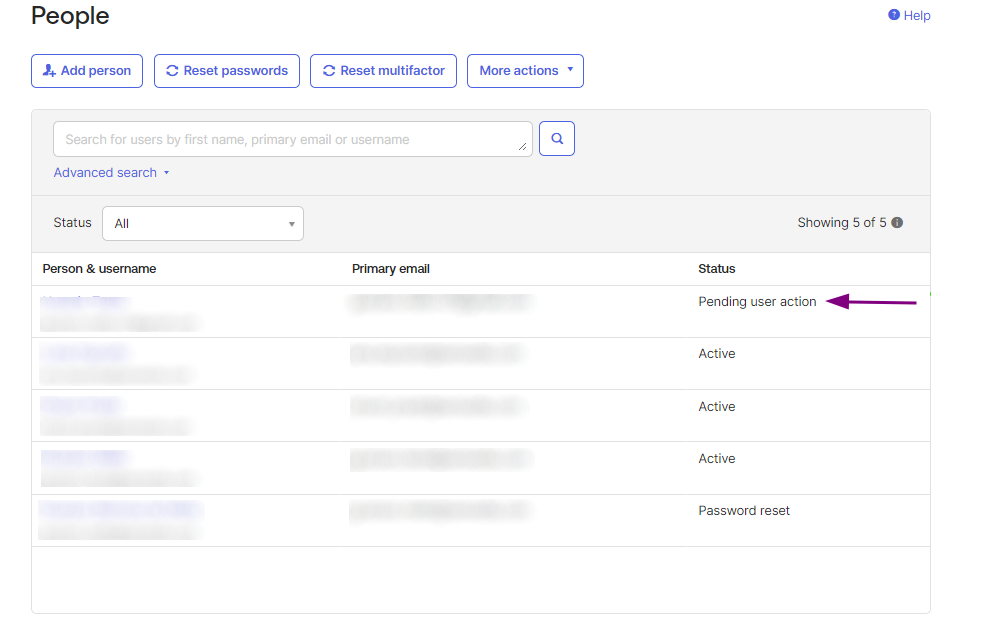Click the Reset multifactor button
Image resolution: width=984 pixels, height=627 pixels.
pyautogui.click(x=383, y=70)
